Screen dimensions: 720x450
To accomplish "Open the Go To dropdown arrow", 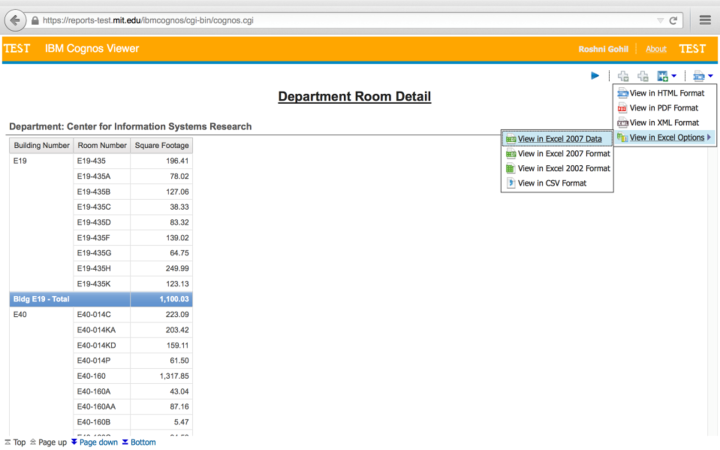I will point(674,76).
